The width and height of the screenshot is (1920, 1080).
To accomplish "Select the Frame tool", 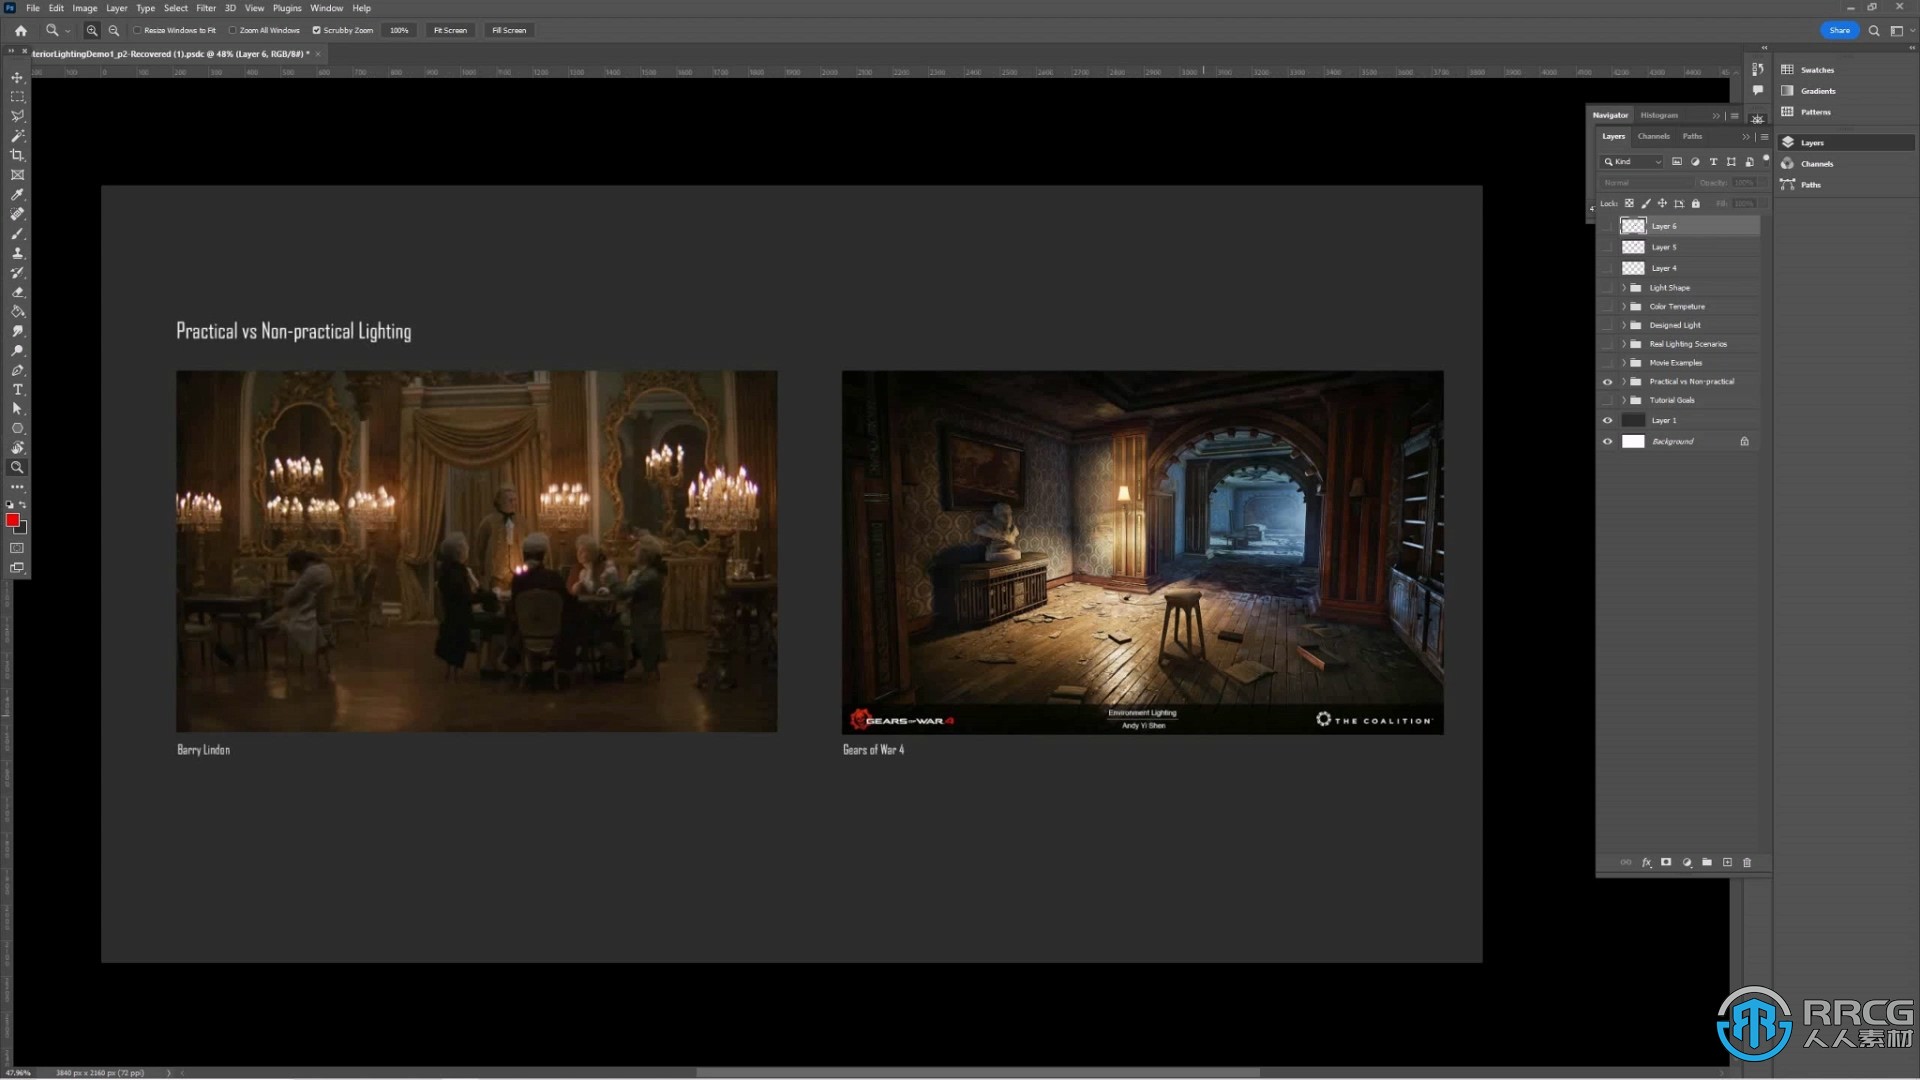I will (17, 175).
